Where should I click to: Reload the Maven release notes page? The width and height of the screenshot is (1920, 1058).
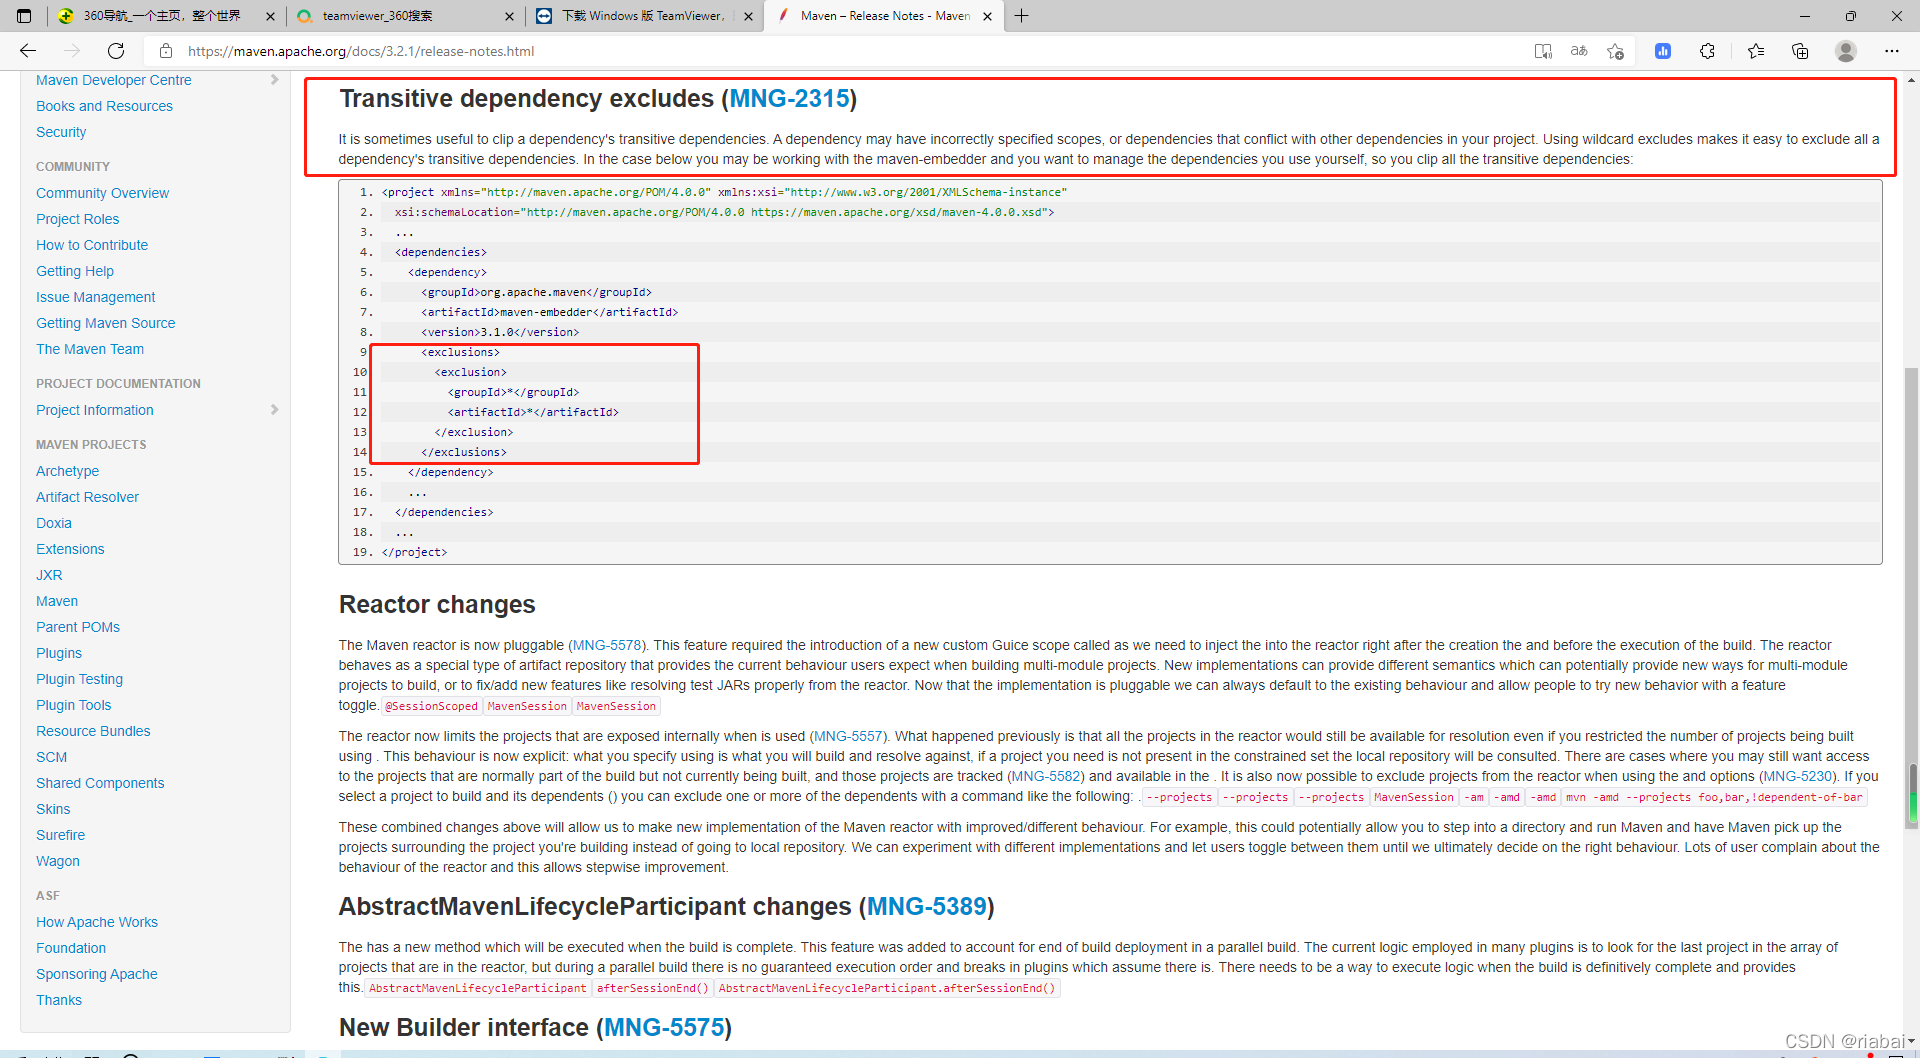116,51
